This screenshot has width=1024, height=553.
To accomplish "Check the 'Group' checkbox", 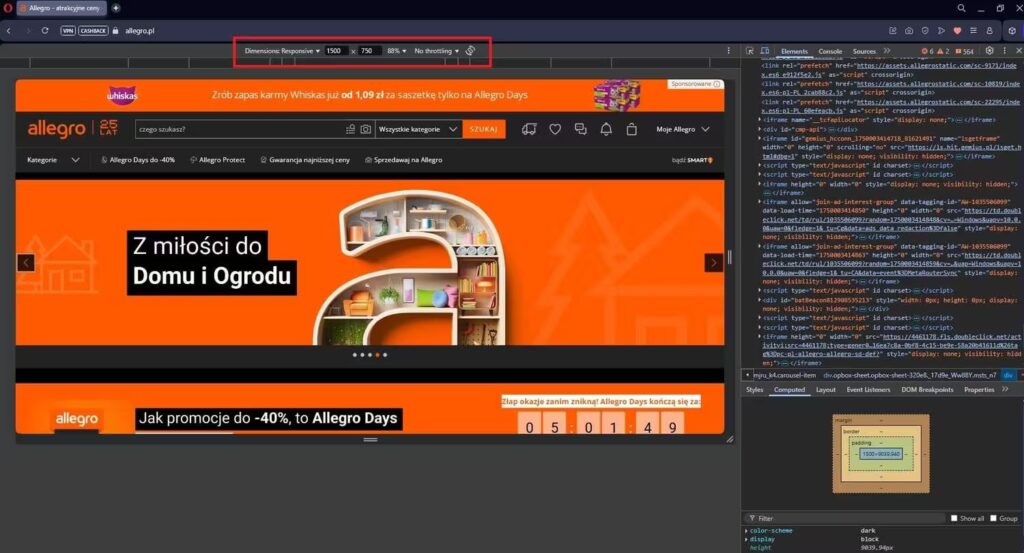I will pyautogui.click(x=993, y=518).
